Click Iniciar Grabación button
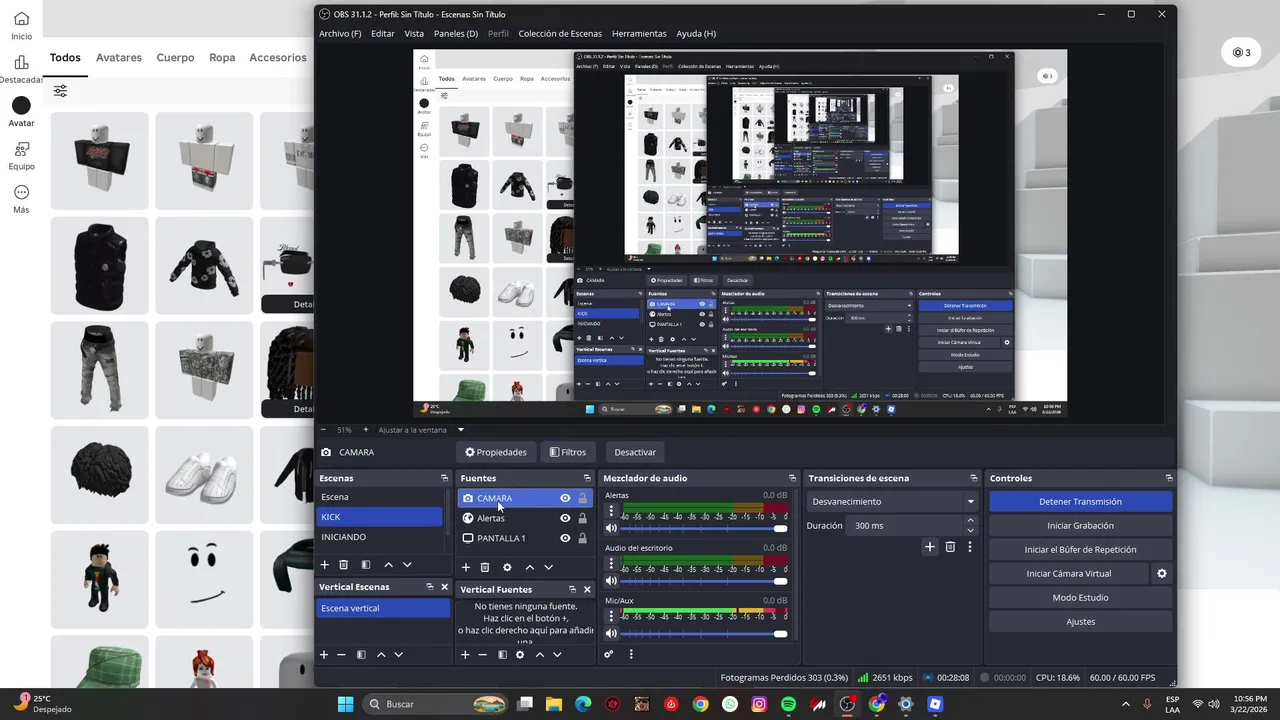Viewport: 1280px width, 720px height. tap(1080, 525)
